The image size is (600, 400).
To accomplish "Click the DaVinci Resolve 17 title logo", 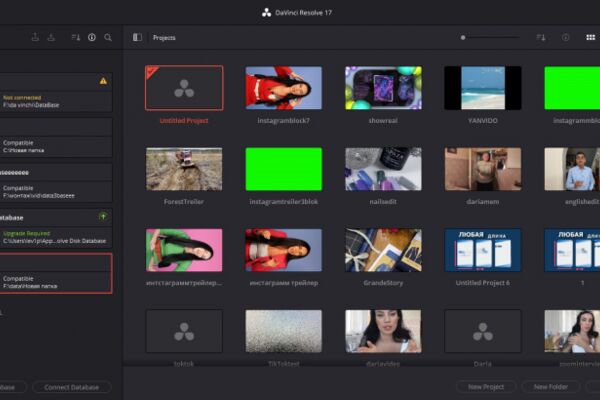I will point(266,13).
